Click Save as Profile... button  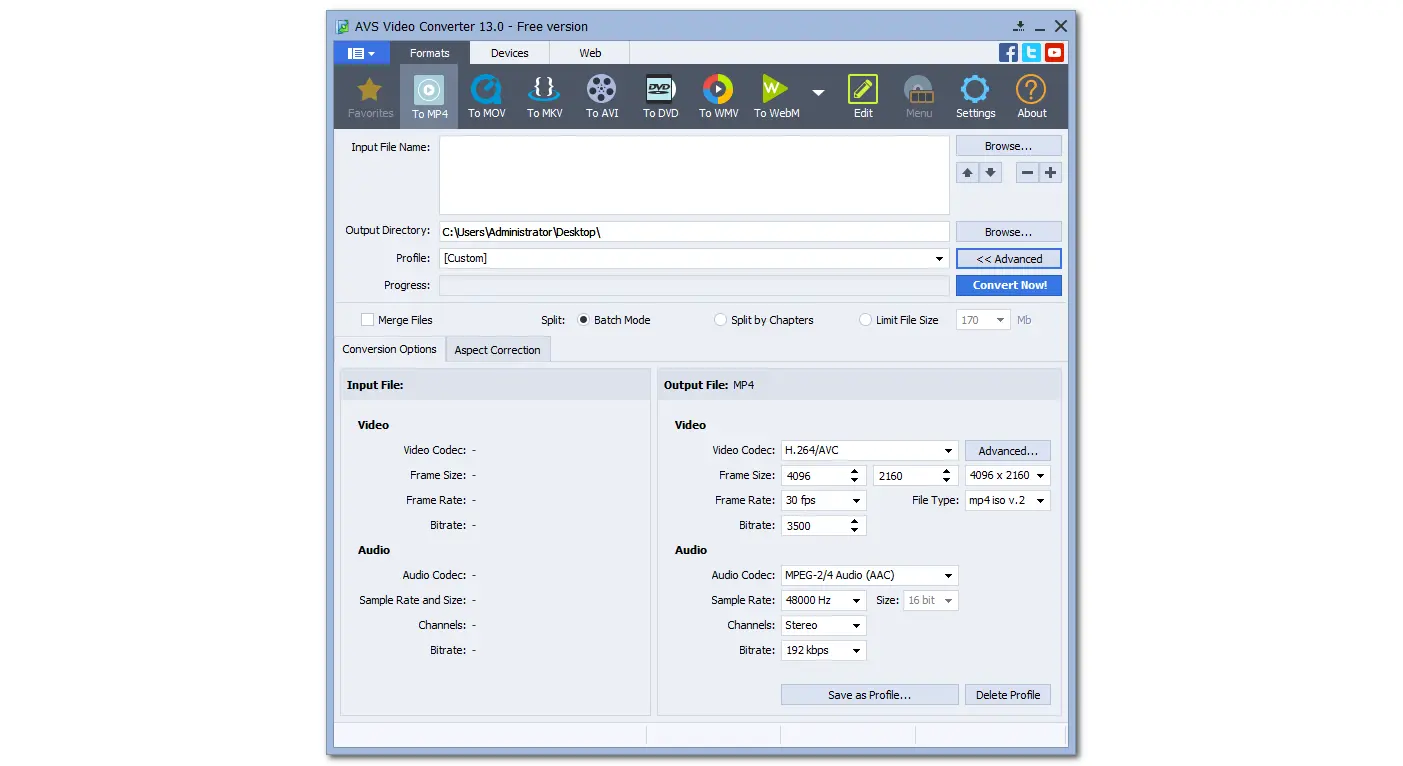(869, 695)
